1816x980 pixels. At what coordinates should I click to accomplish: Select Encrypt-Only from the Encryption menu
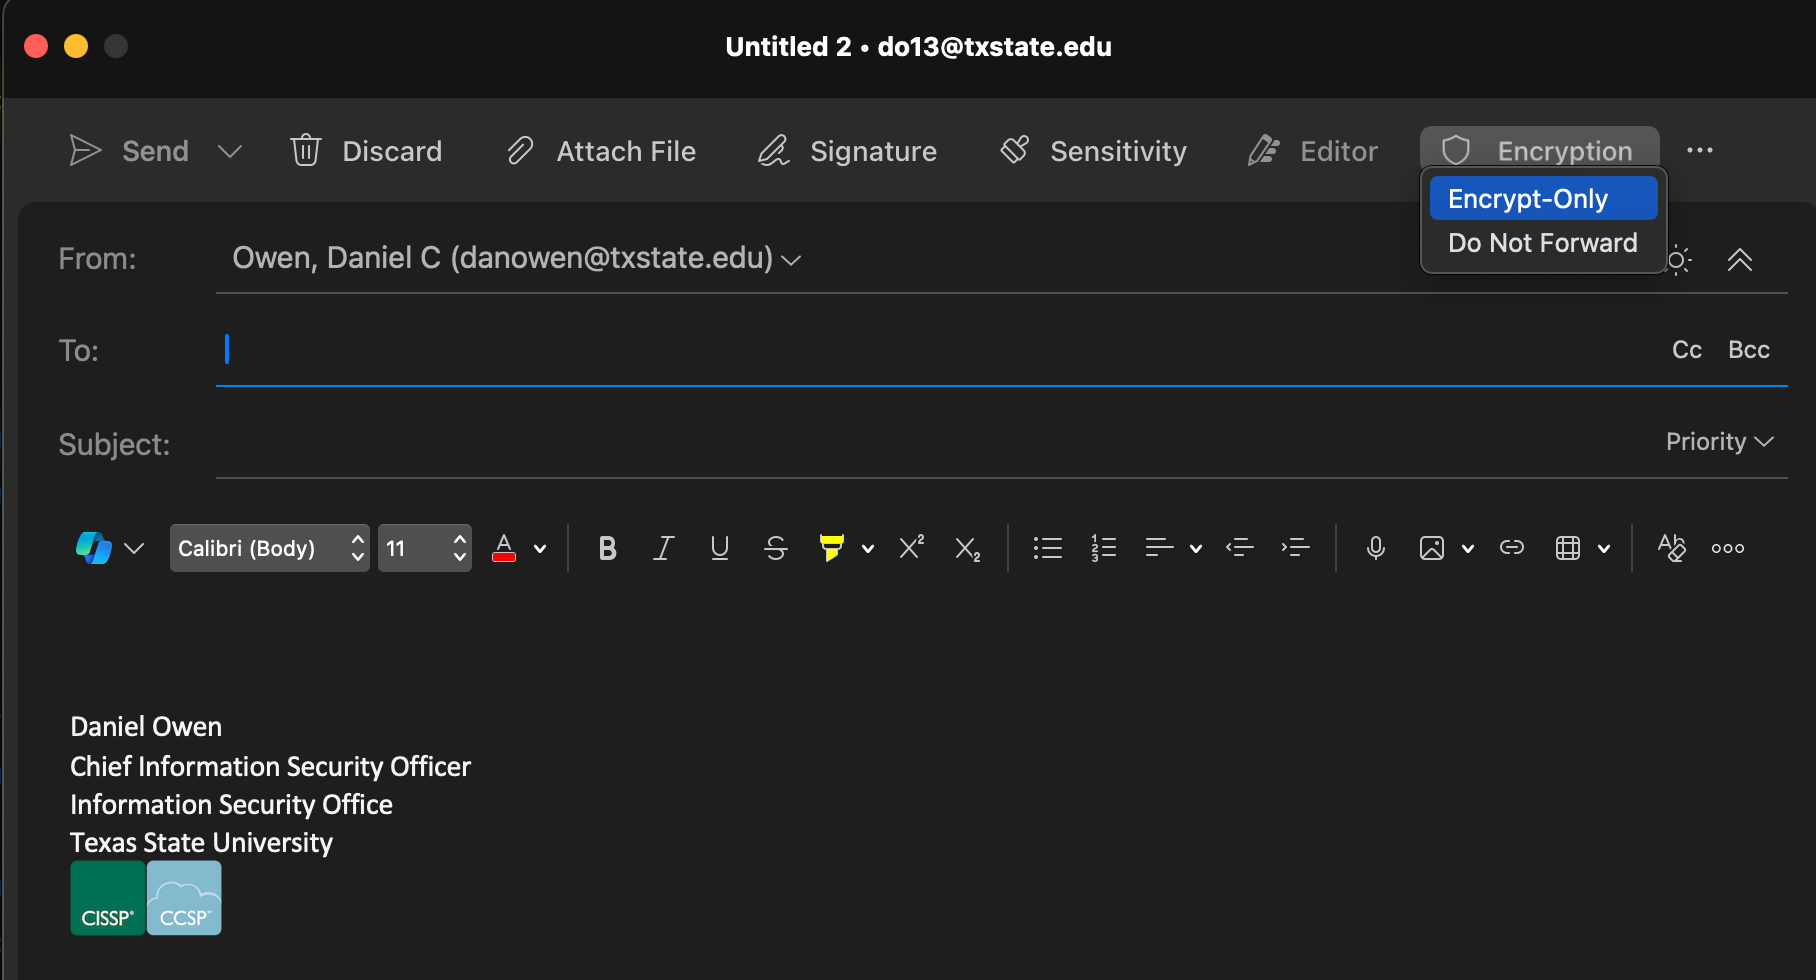[1528, 198]
